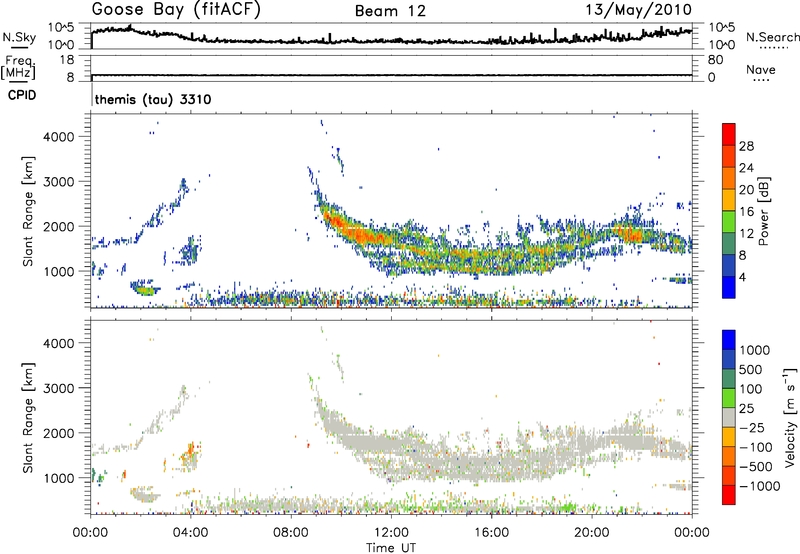Click the date '13/May/2010'
Image resolution: width=800 pixels, height=554 pixels.
coord(638,10)
